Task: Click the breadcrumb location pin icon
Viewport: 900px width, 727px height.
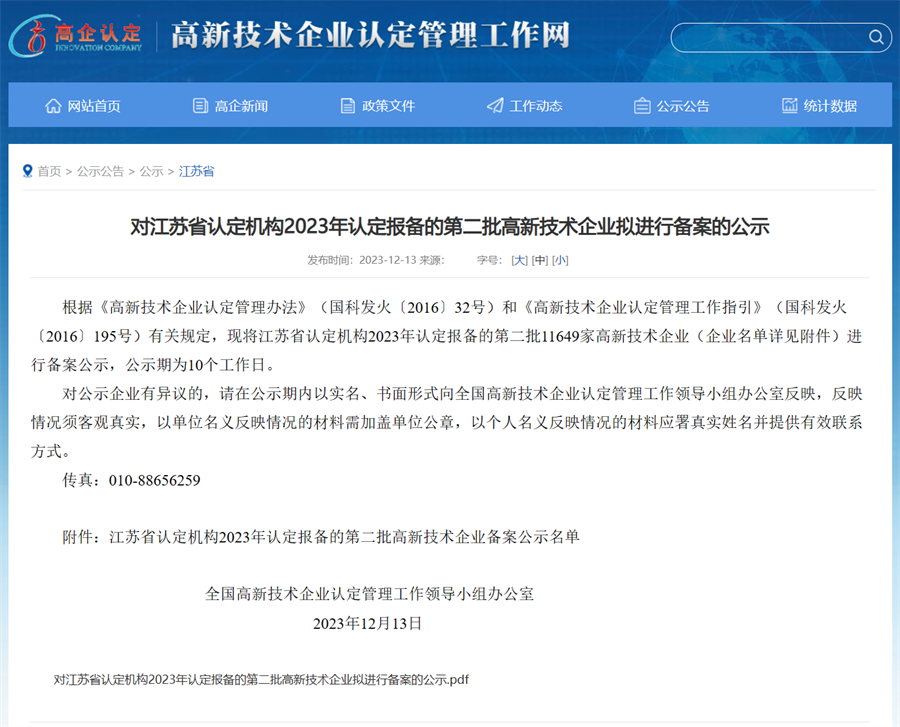Action: point(27,171)
